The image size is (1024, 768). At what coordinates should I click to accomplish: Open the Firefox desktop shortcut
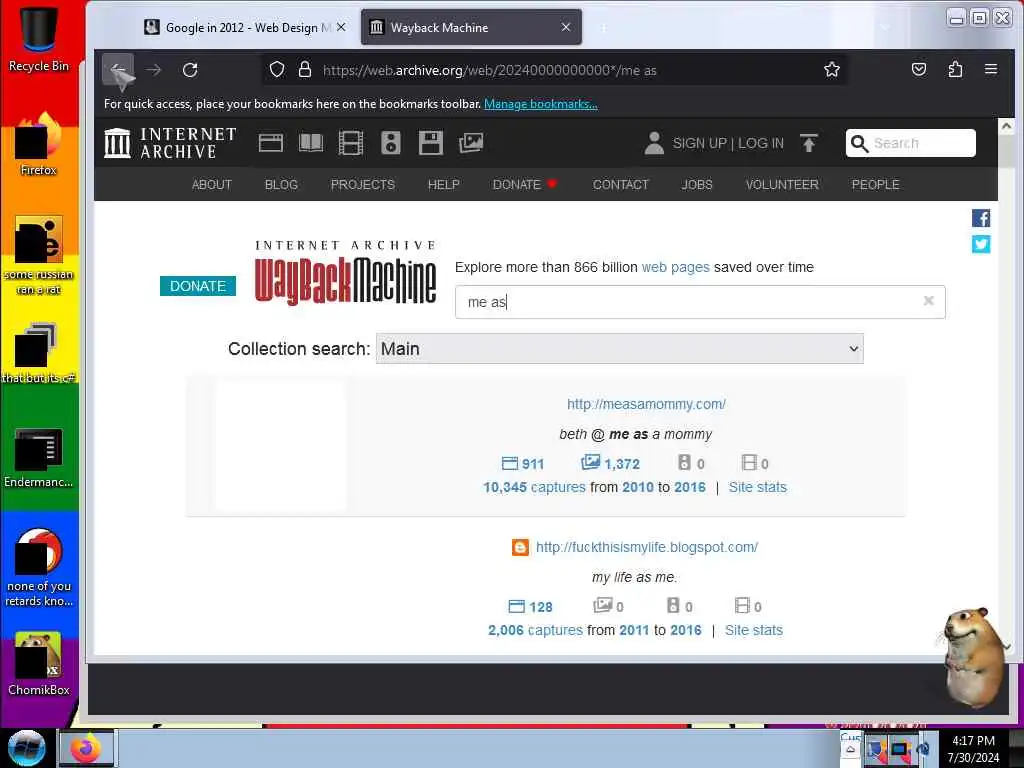tap(39, 144)
